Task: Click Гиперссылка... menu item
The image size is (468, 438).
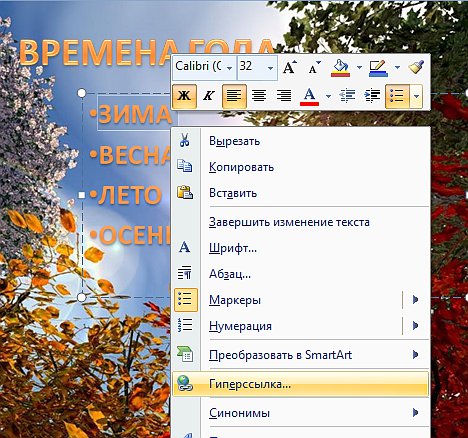Action: (x=301, y=384)
